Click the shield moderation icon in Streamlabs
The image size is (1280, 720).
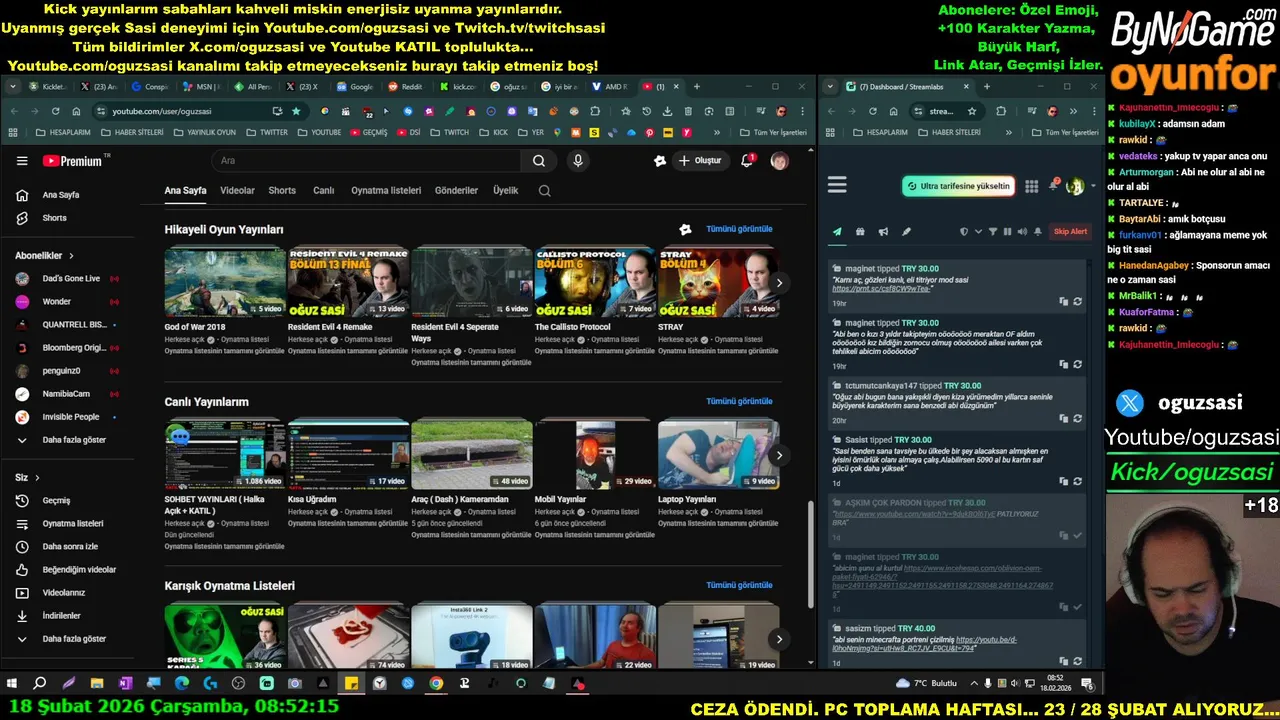964,232
